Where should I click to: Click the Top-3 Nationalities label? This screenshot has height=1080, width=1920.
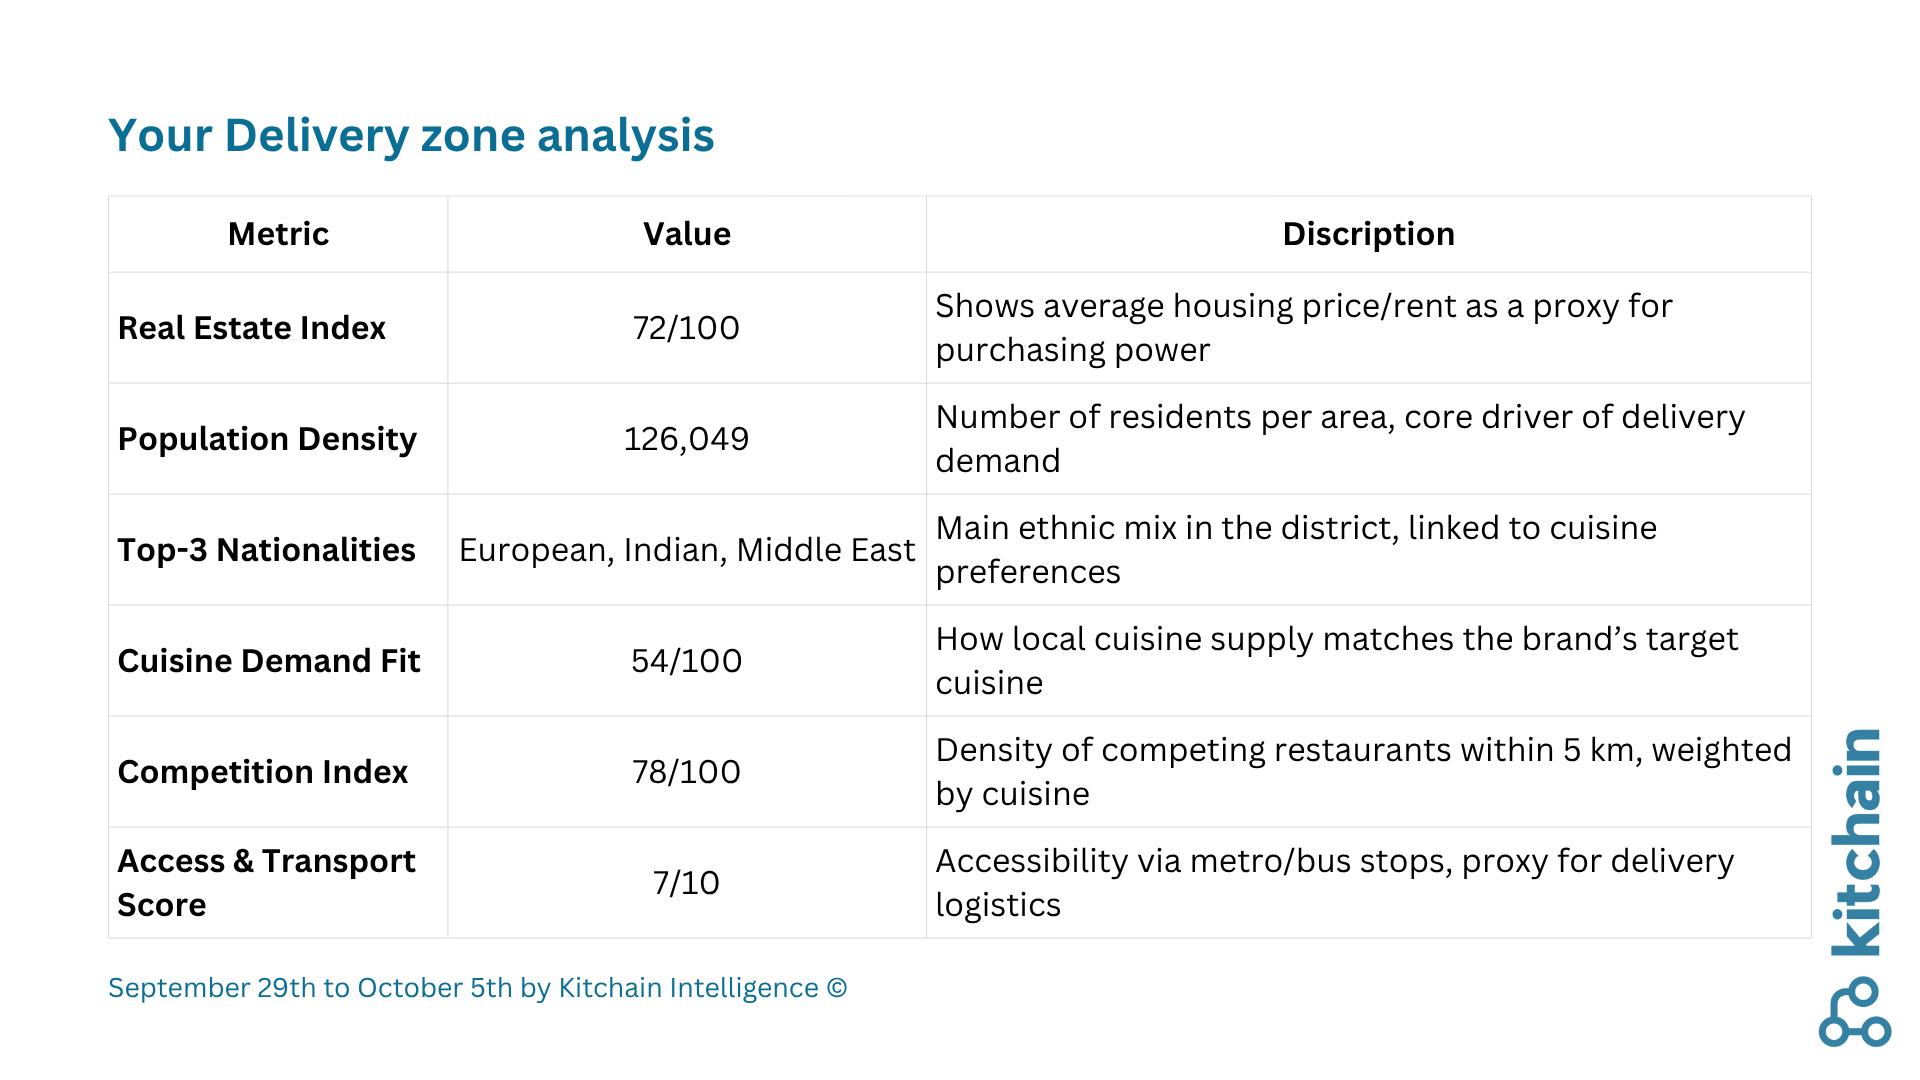pyautogui.click(x=266, y=550)
